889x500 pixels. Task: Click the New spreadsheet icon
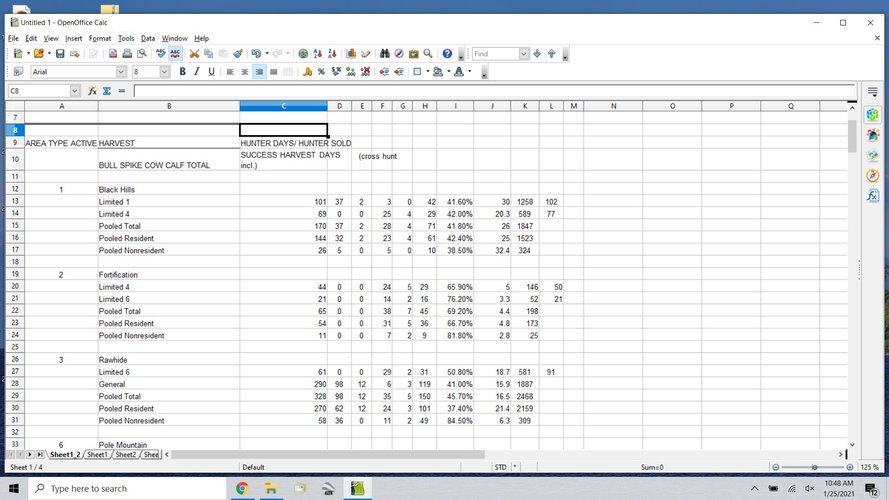coord(18,53)
